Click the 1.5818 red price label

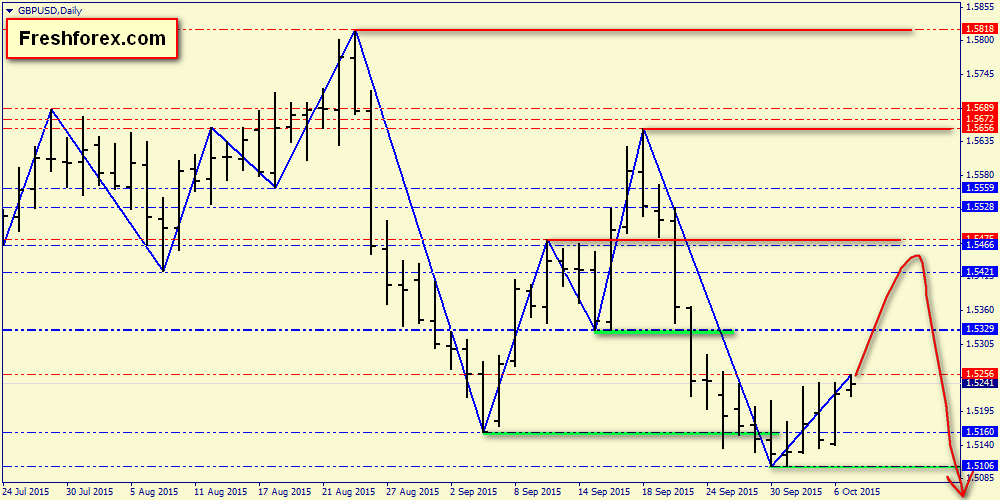click(x=978, y=29)
